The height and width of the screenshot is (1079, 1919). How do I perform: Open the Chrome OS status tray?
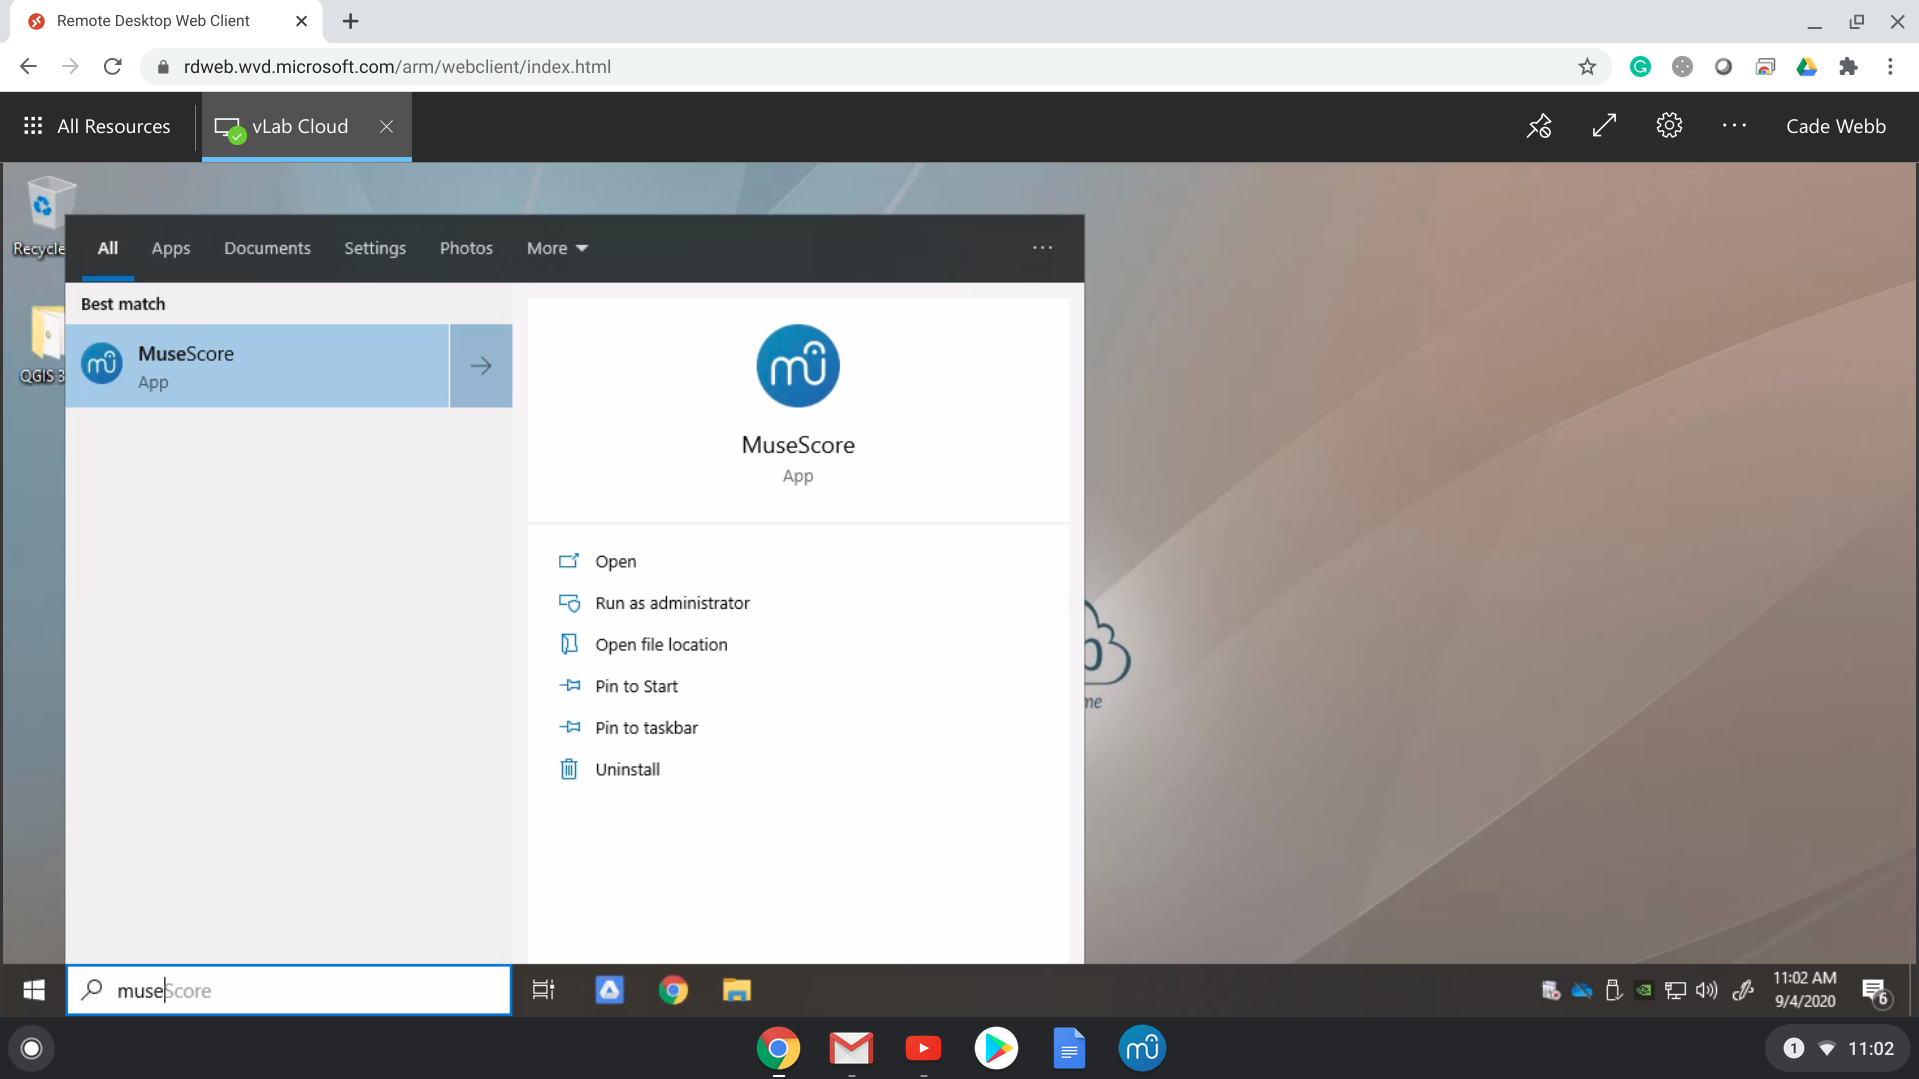point(1838,1048)
